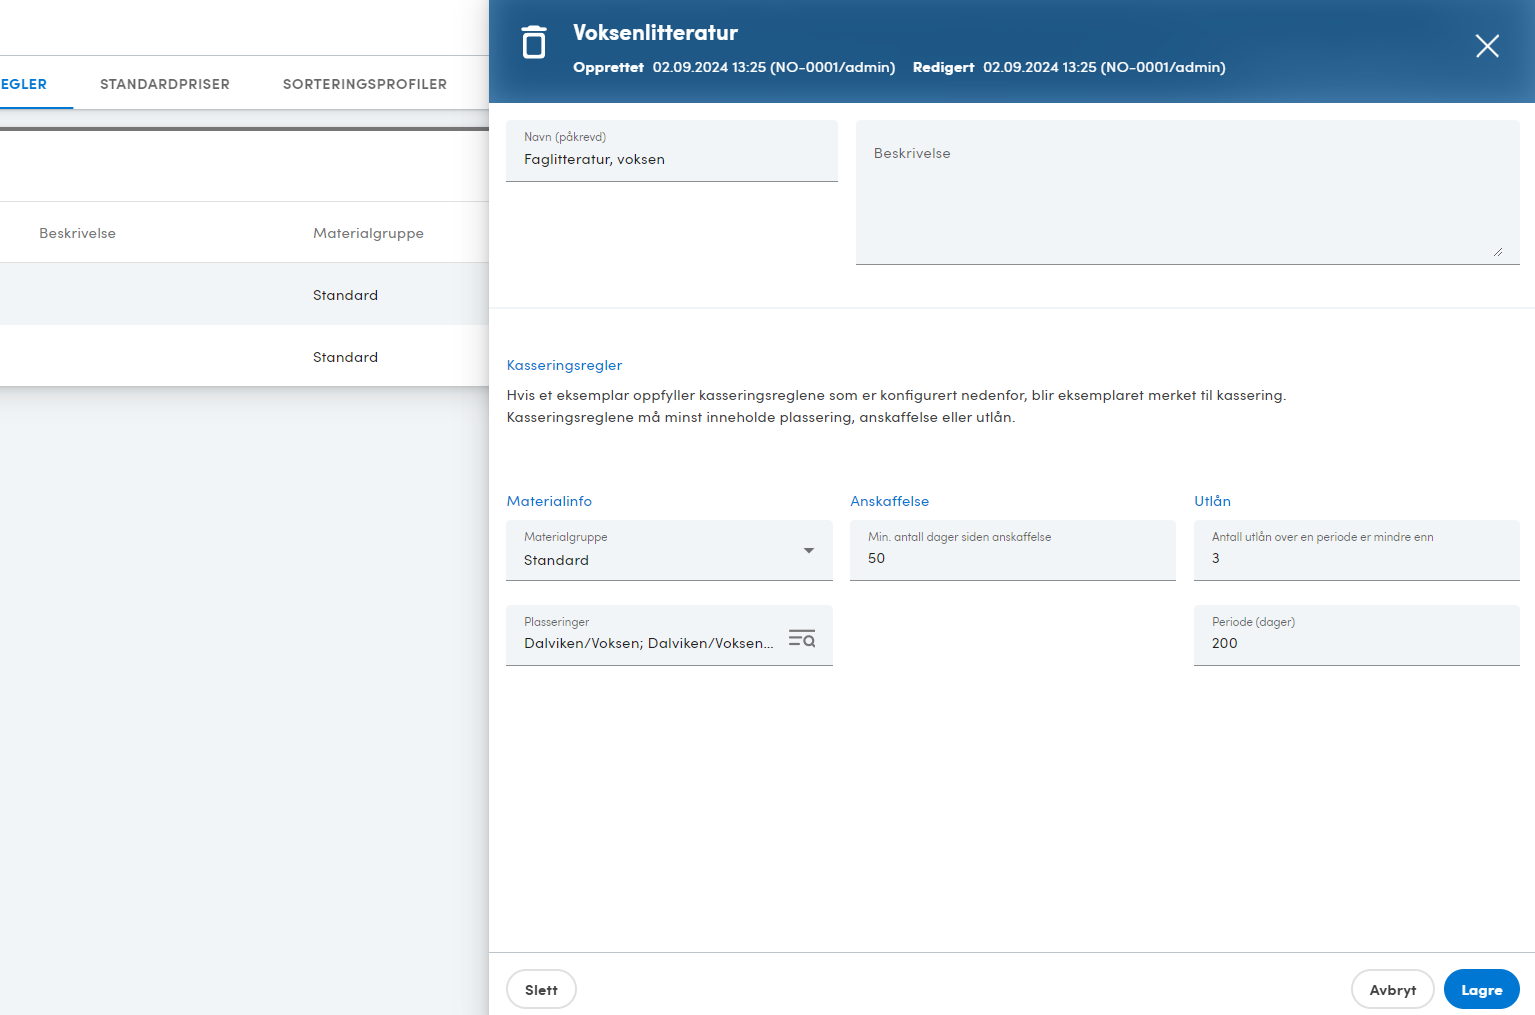The width and height of the screenshot is (1535, 1015).
Task: Click the Anskaffelse section label
Action: [890, 501]
